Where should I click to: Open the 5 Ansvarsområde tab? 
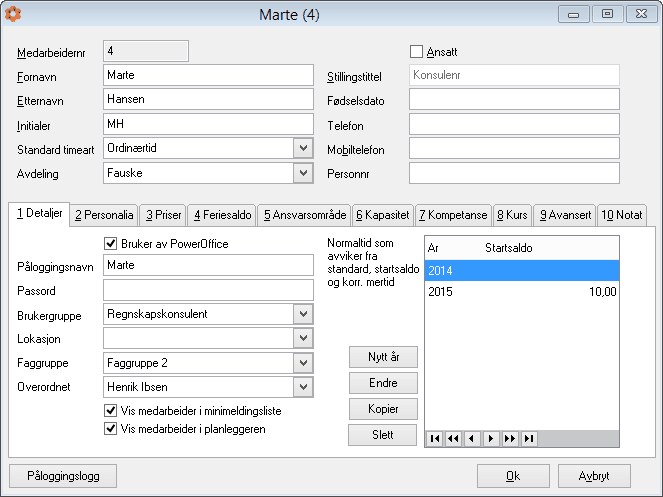(x=305, y=215)
